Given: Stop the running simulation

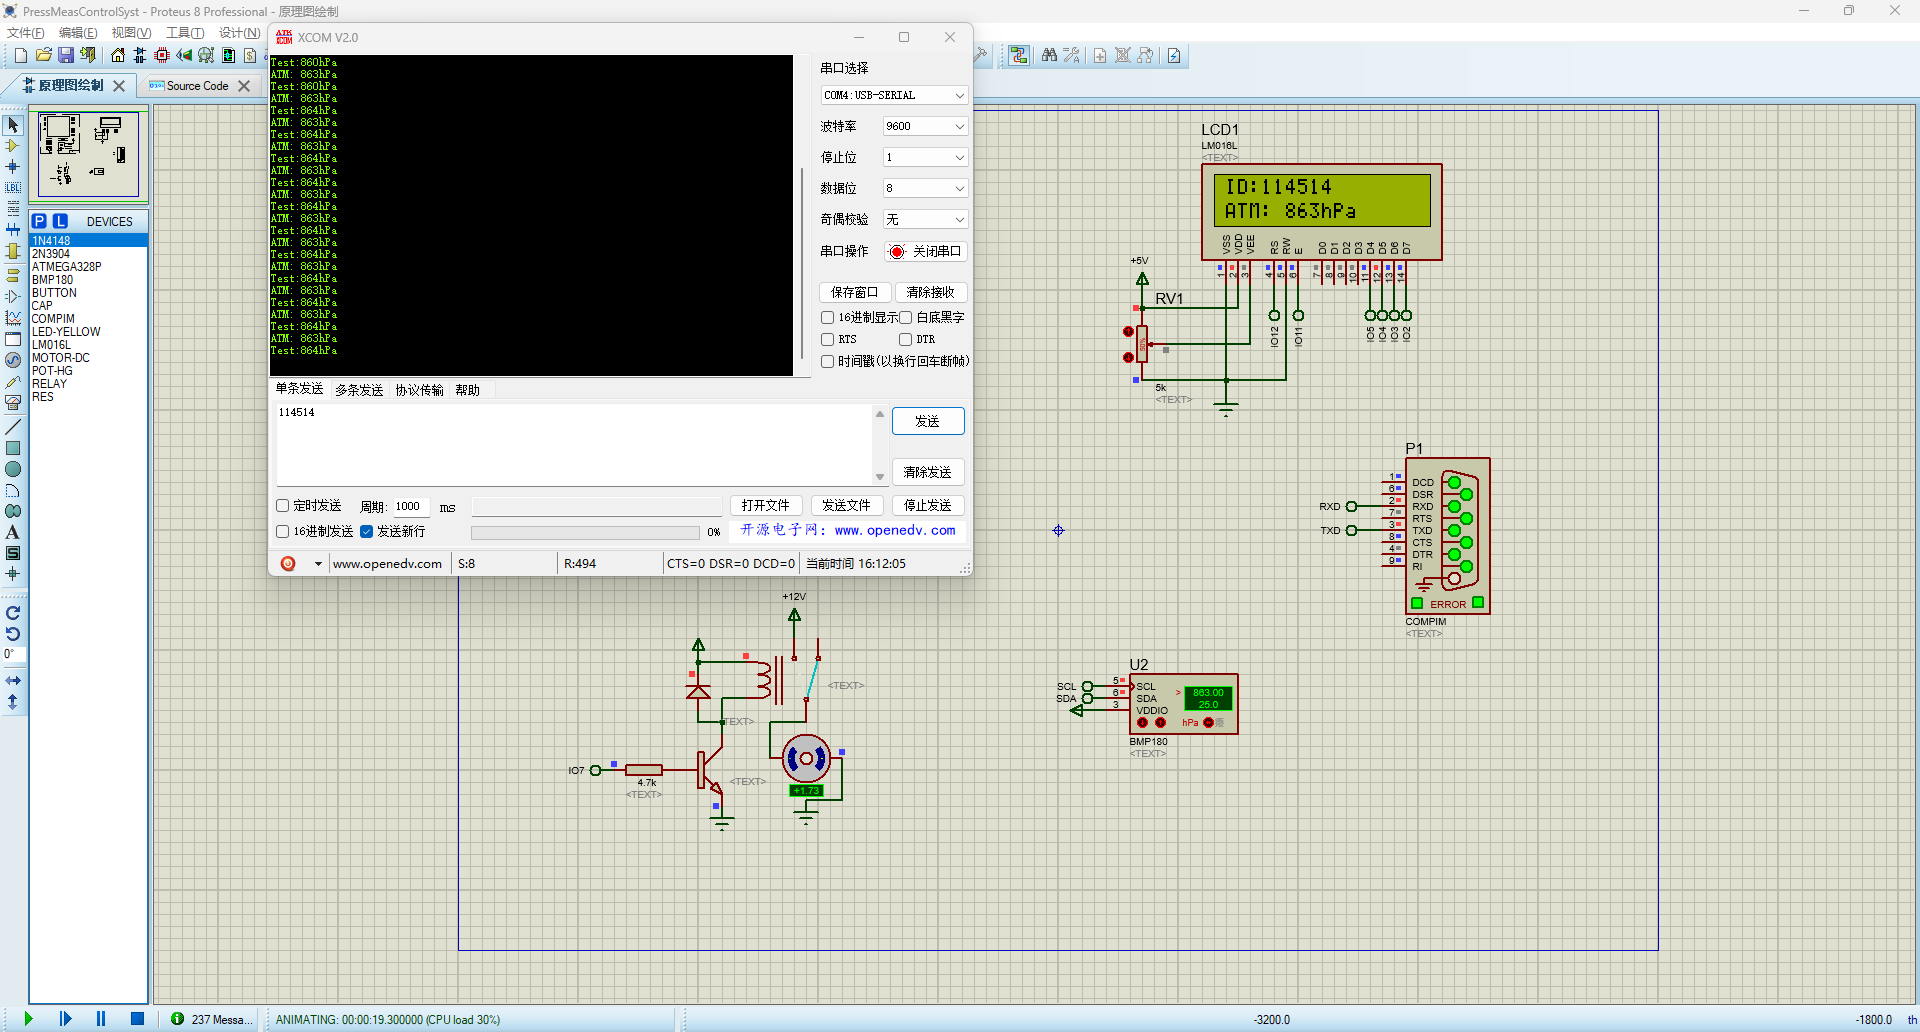Looking at the screenshot, I should pos(137,1019).
